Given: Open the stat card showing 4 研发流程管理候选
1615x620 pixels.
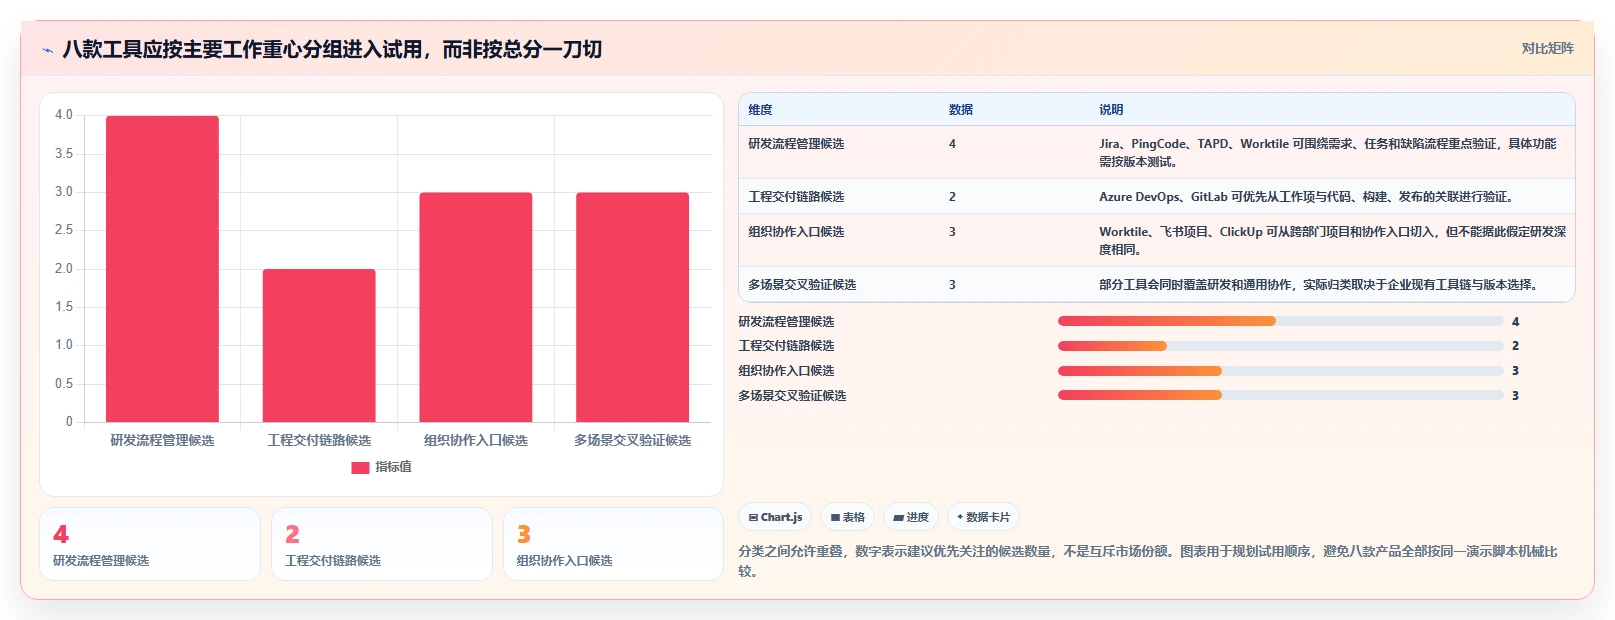Looking at the screenshot, I should click(150, 544).
